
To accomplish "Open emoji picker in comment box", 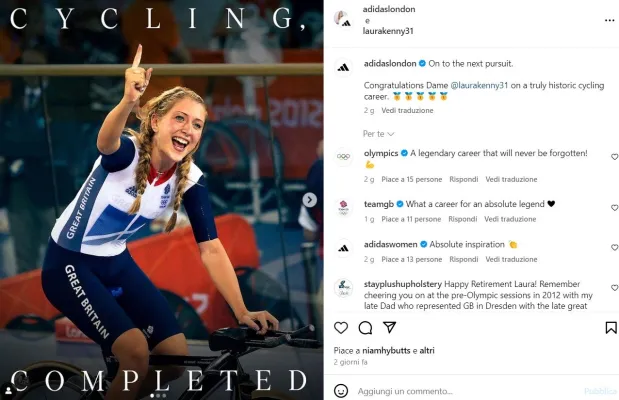I will [342, 391].
